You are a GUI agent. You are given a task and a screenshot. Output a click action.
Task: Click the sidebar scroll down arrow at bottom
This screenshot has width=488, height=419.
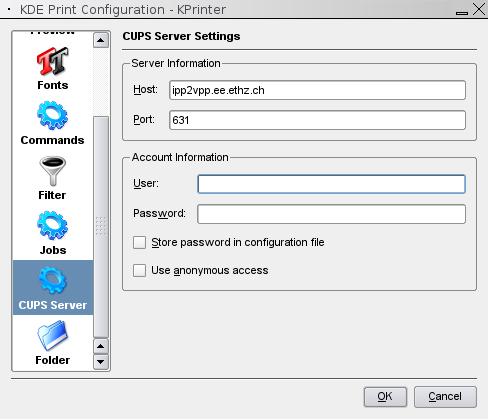click(x=101, y=362)
